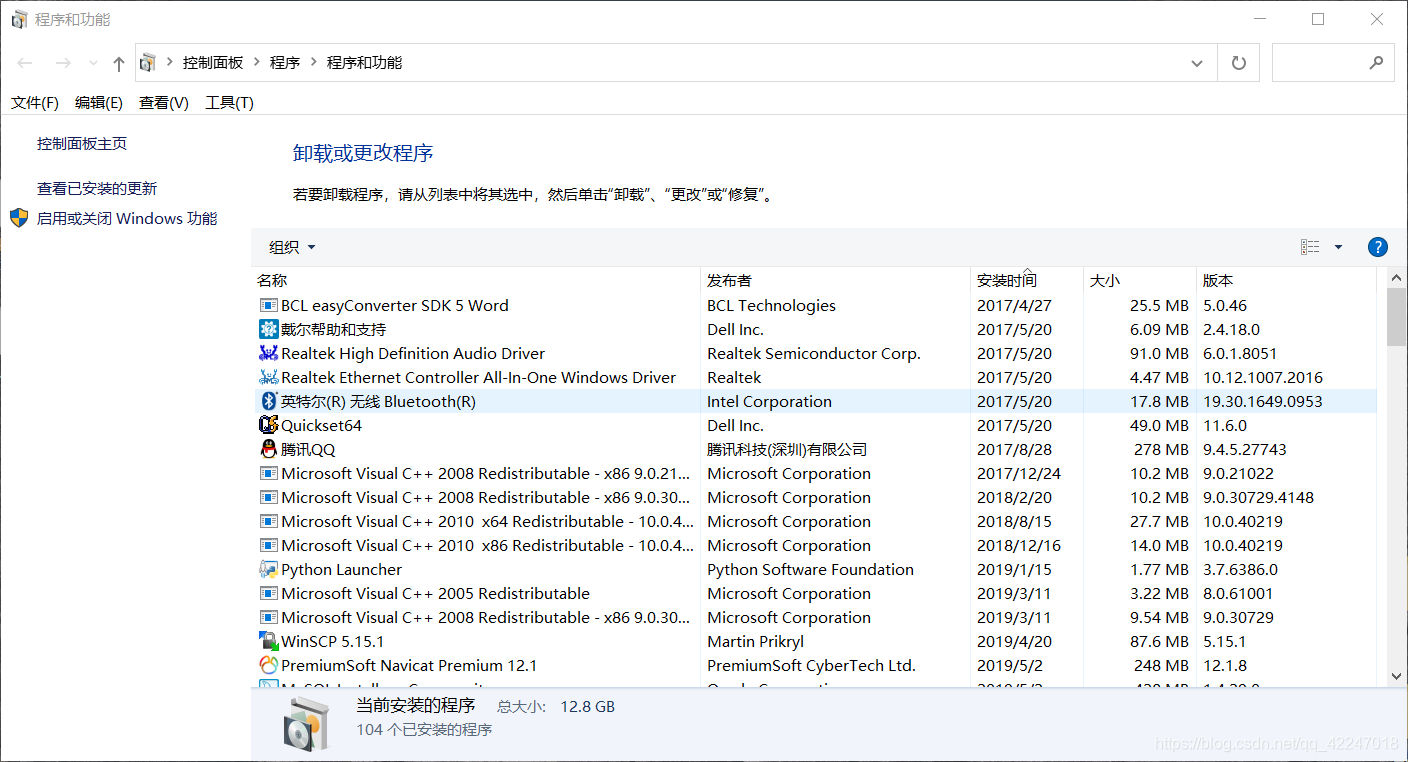Screen dimensions: 1408x762
Task: Click the Intel wireless Bluetooth icon
Action: pos(268,402)
